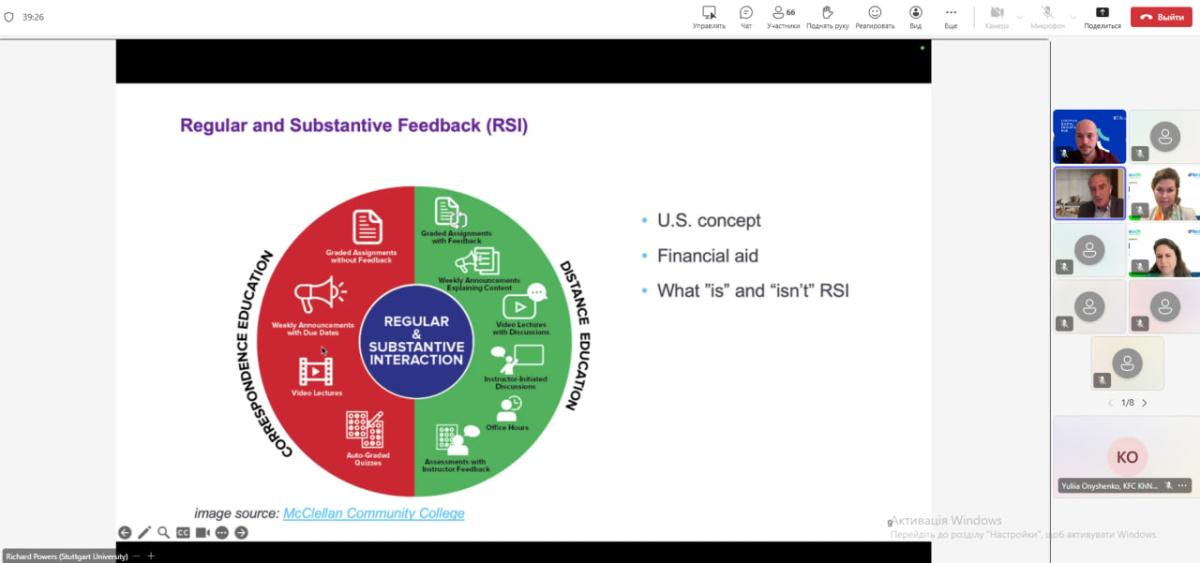Toggle the Камера button
1200x563 pixels.
(x=996, y=16)
